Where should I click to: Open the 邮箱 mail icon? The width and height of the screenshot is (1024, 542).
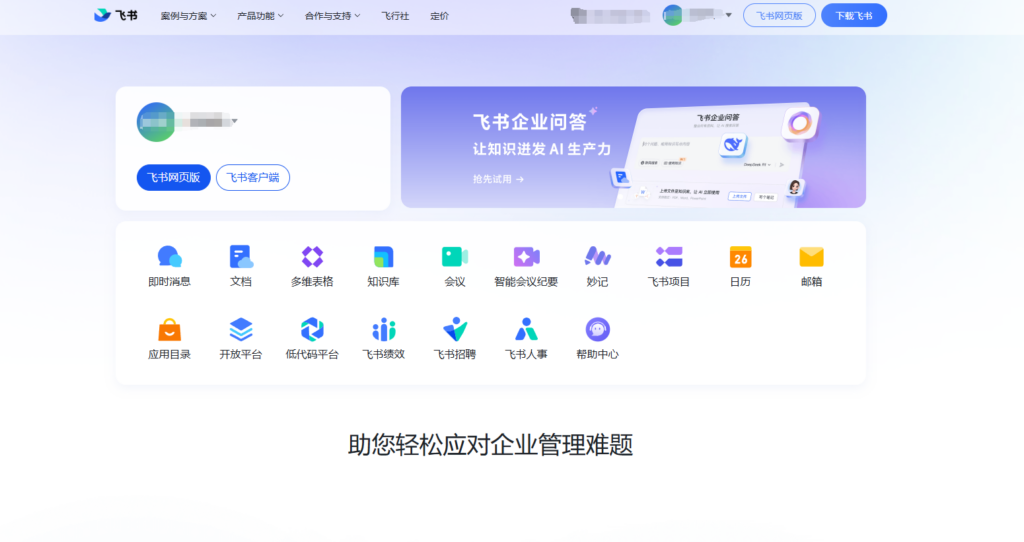pyautogui.click(x=811, y=257)
